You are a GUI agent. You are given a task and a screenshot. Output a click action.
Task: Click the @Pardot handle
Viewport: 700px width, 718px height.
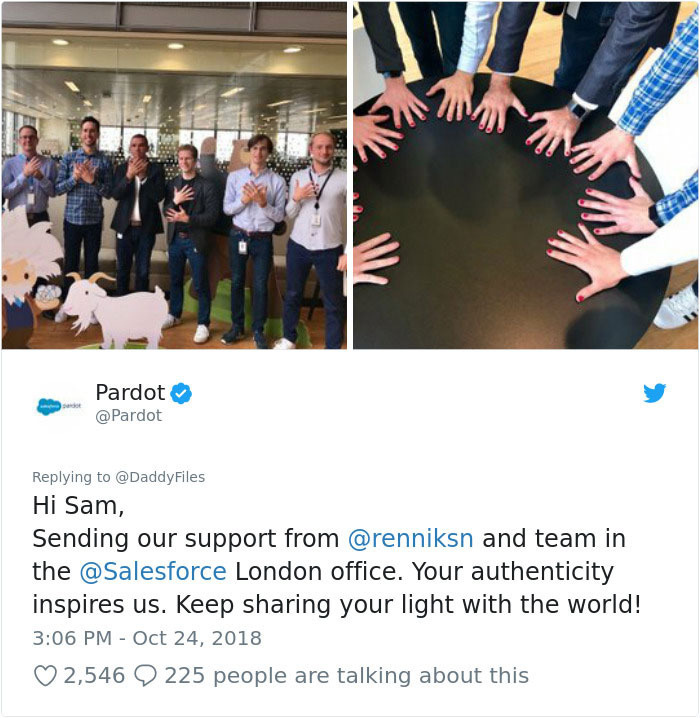coord(129,416)
